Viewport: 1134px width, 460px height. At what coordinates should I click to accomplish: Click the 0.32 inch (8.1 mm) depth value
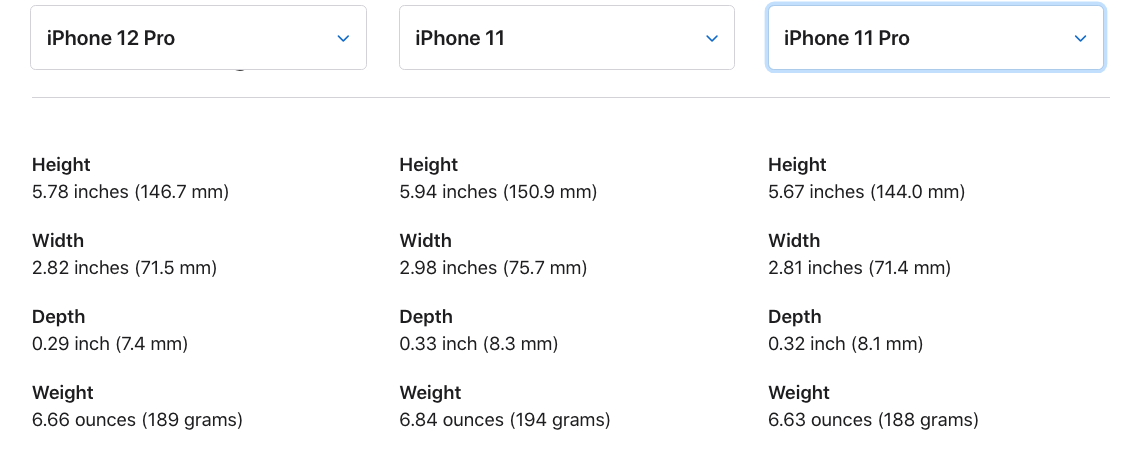pos(845,344)
